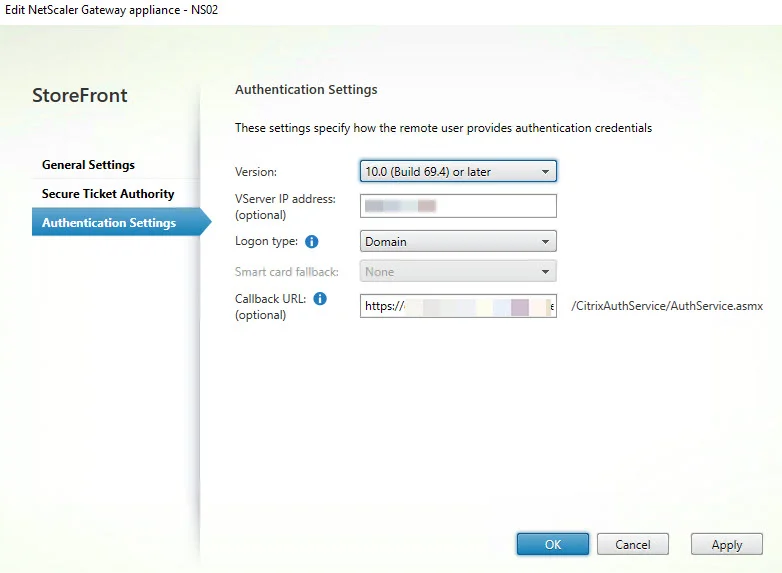Open the Secure Ticket Authority tab
Viewport: 782px width, 573px height.
pyautogui.click(x=108, y=193)
